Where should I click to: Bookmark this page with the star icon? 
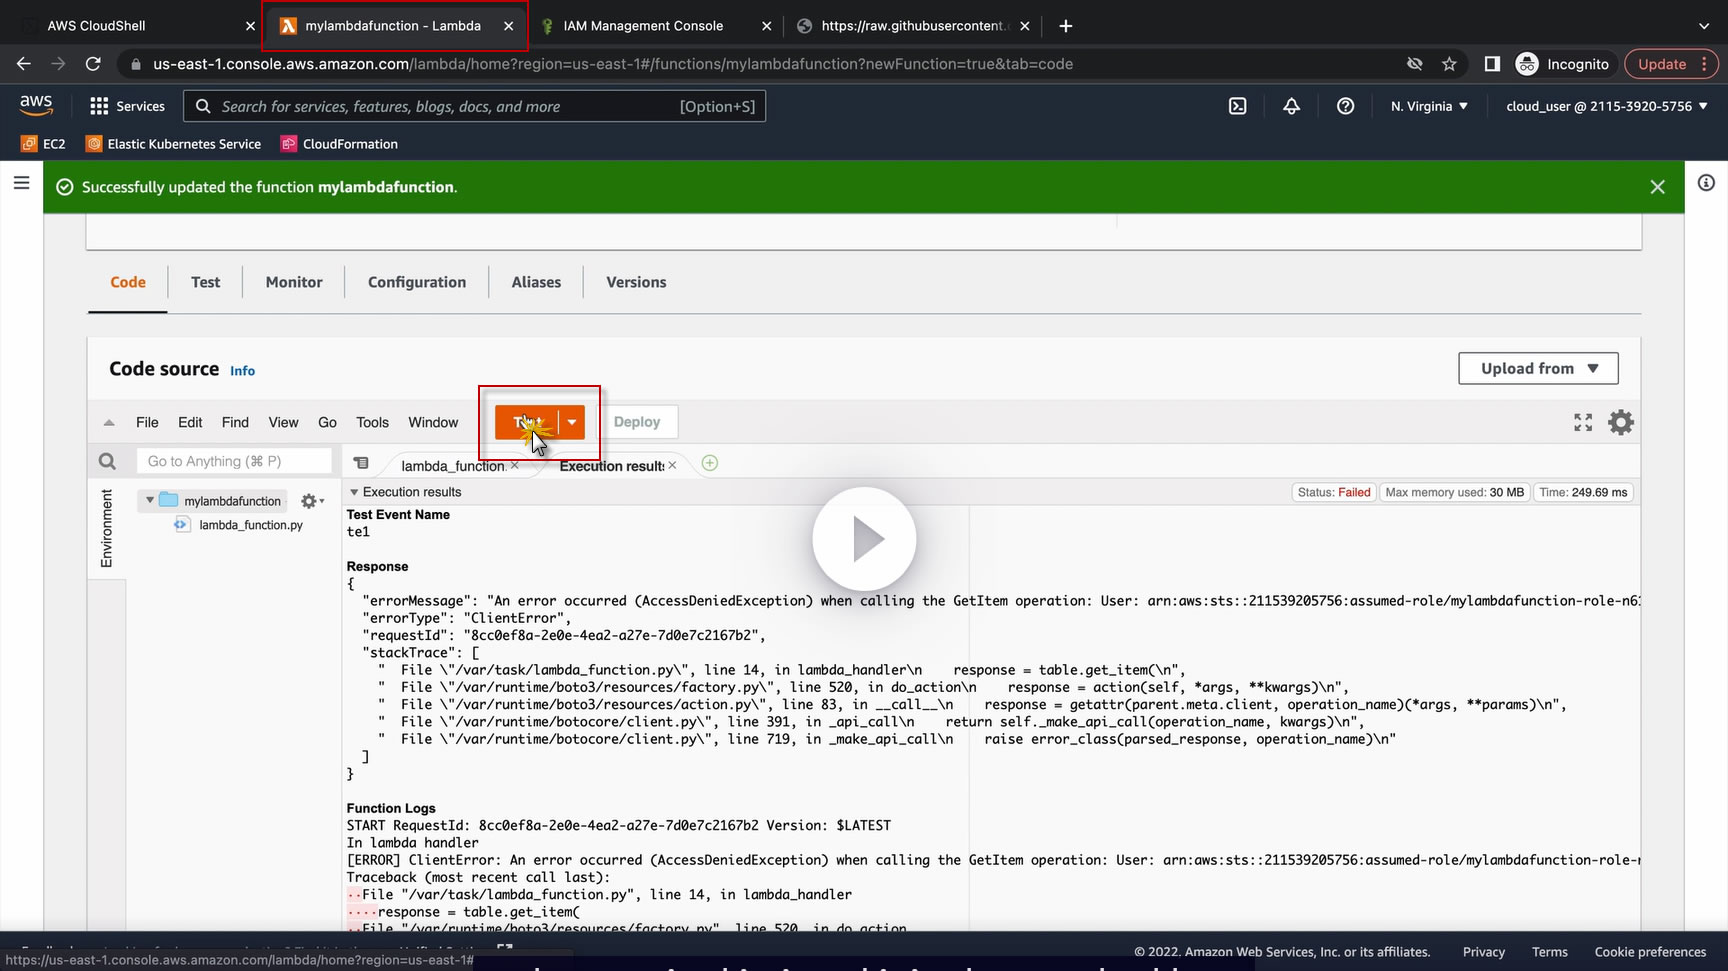point(1449,64)
